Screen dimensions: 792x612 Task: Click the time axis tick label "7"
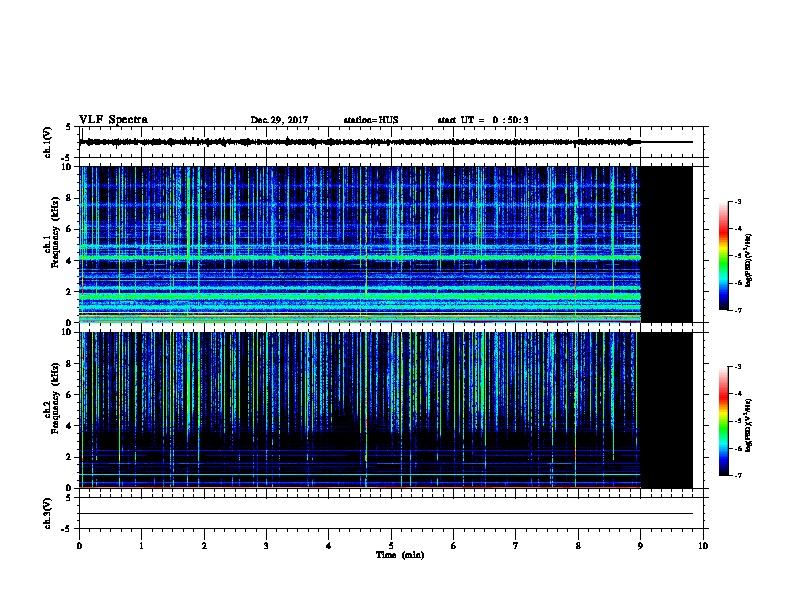(516, 546)
